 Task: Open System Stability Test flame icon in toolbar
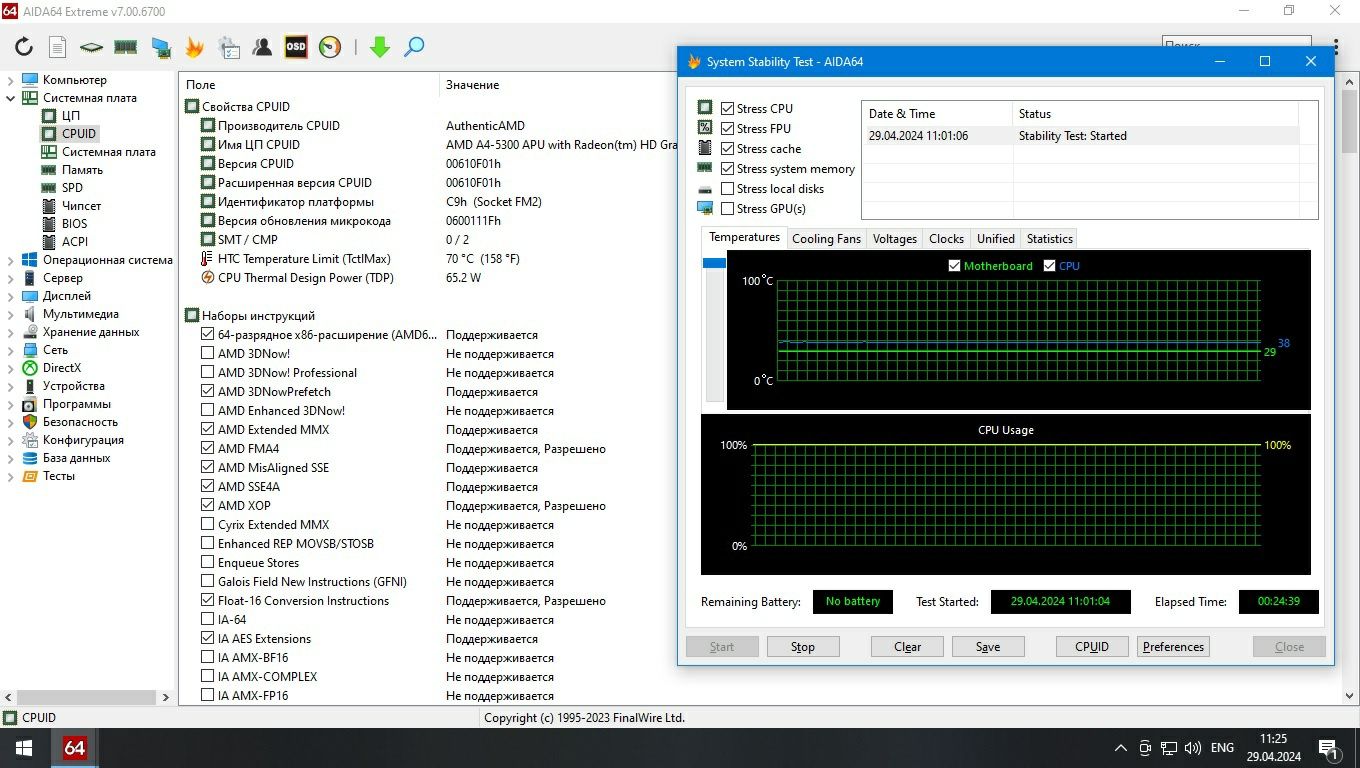(194, 47)
